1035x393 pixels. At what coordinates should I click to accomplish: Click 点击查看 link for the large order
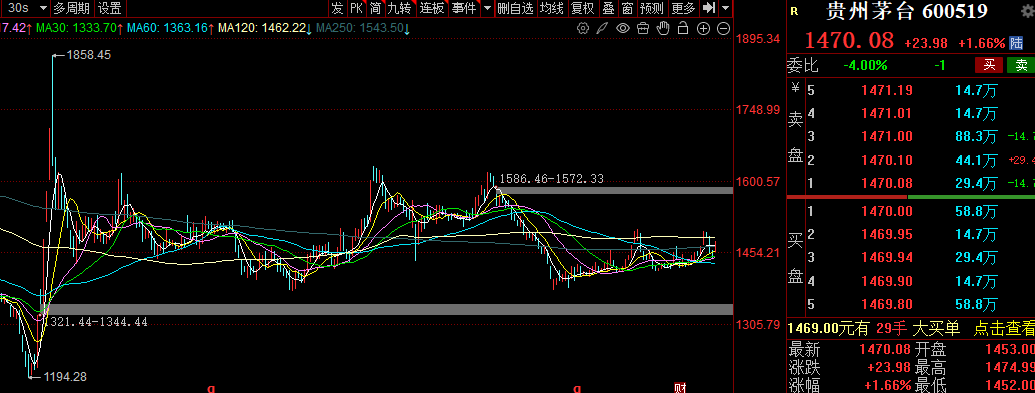pyautogui.click(x=1003, y=328)
